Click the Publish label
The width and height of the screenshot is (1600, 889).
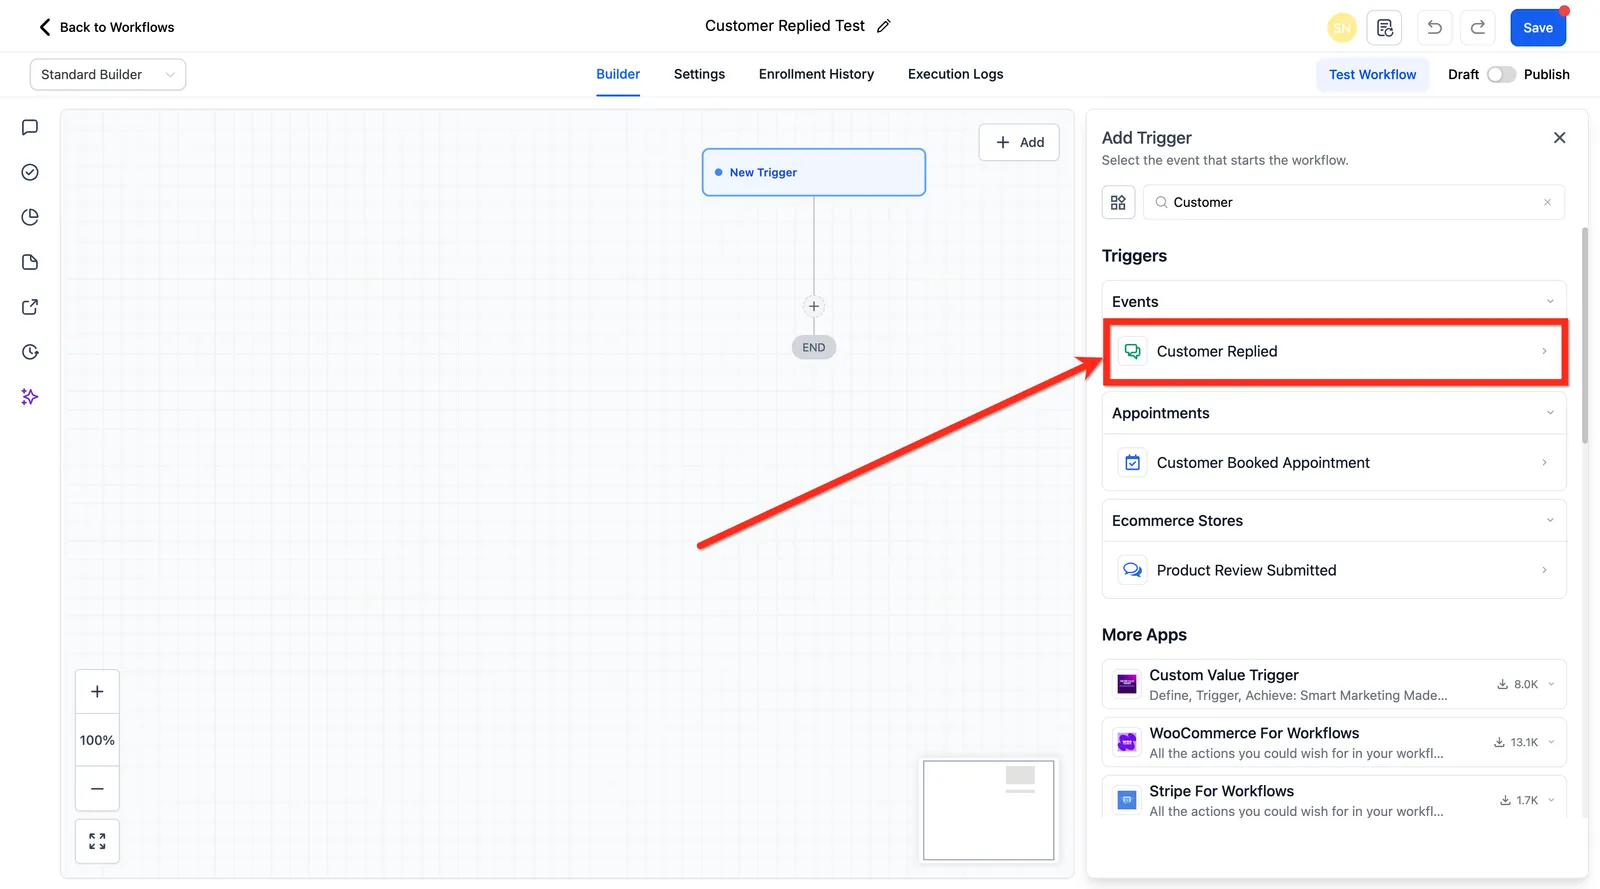[x=1546, y=74]
